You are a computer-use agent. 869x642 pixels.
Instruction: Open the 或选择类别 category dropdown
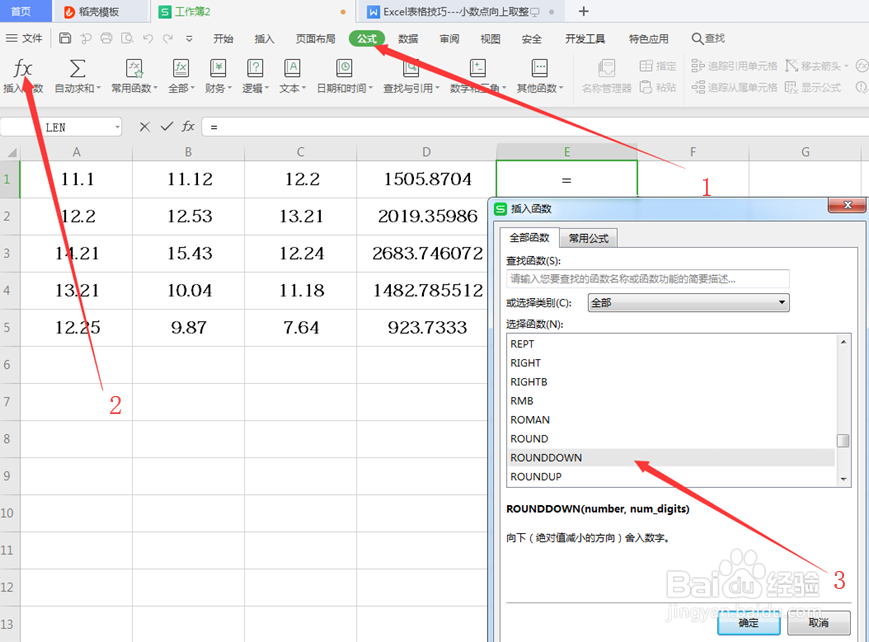click(688, 302)
